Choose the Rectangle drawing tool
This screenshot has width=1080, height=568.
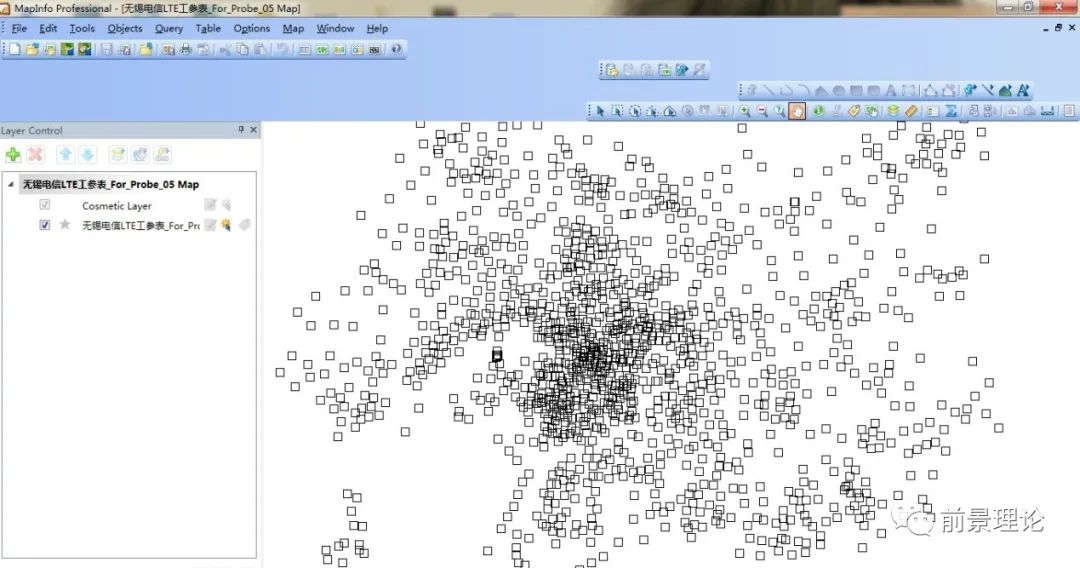point(856,90)
